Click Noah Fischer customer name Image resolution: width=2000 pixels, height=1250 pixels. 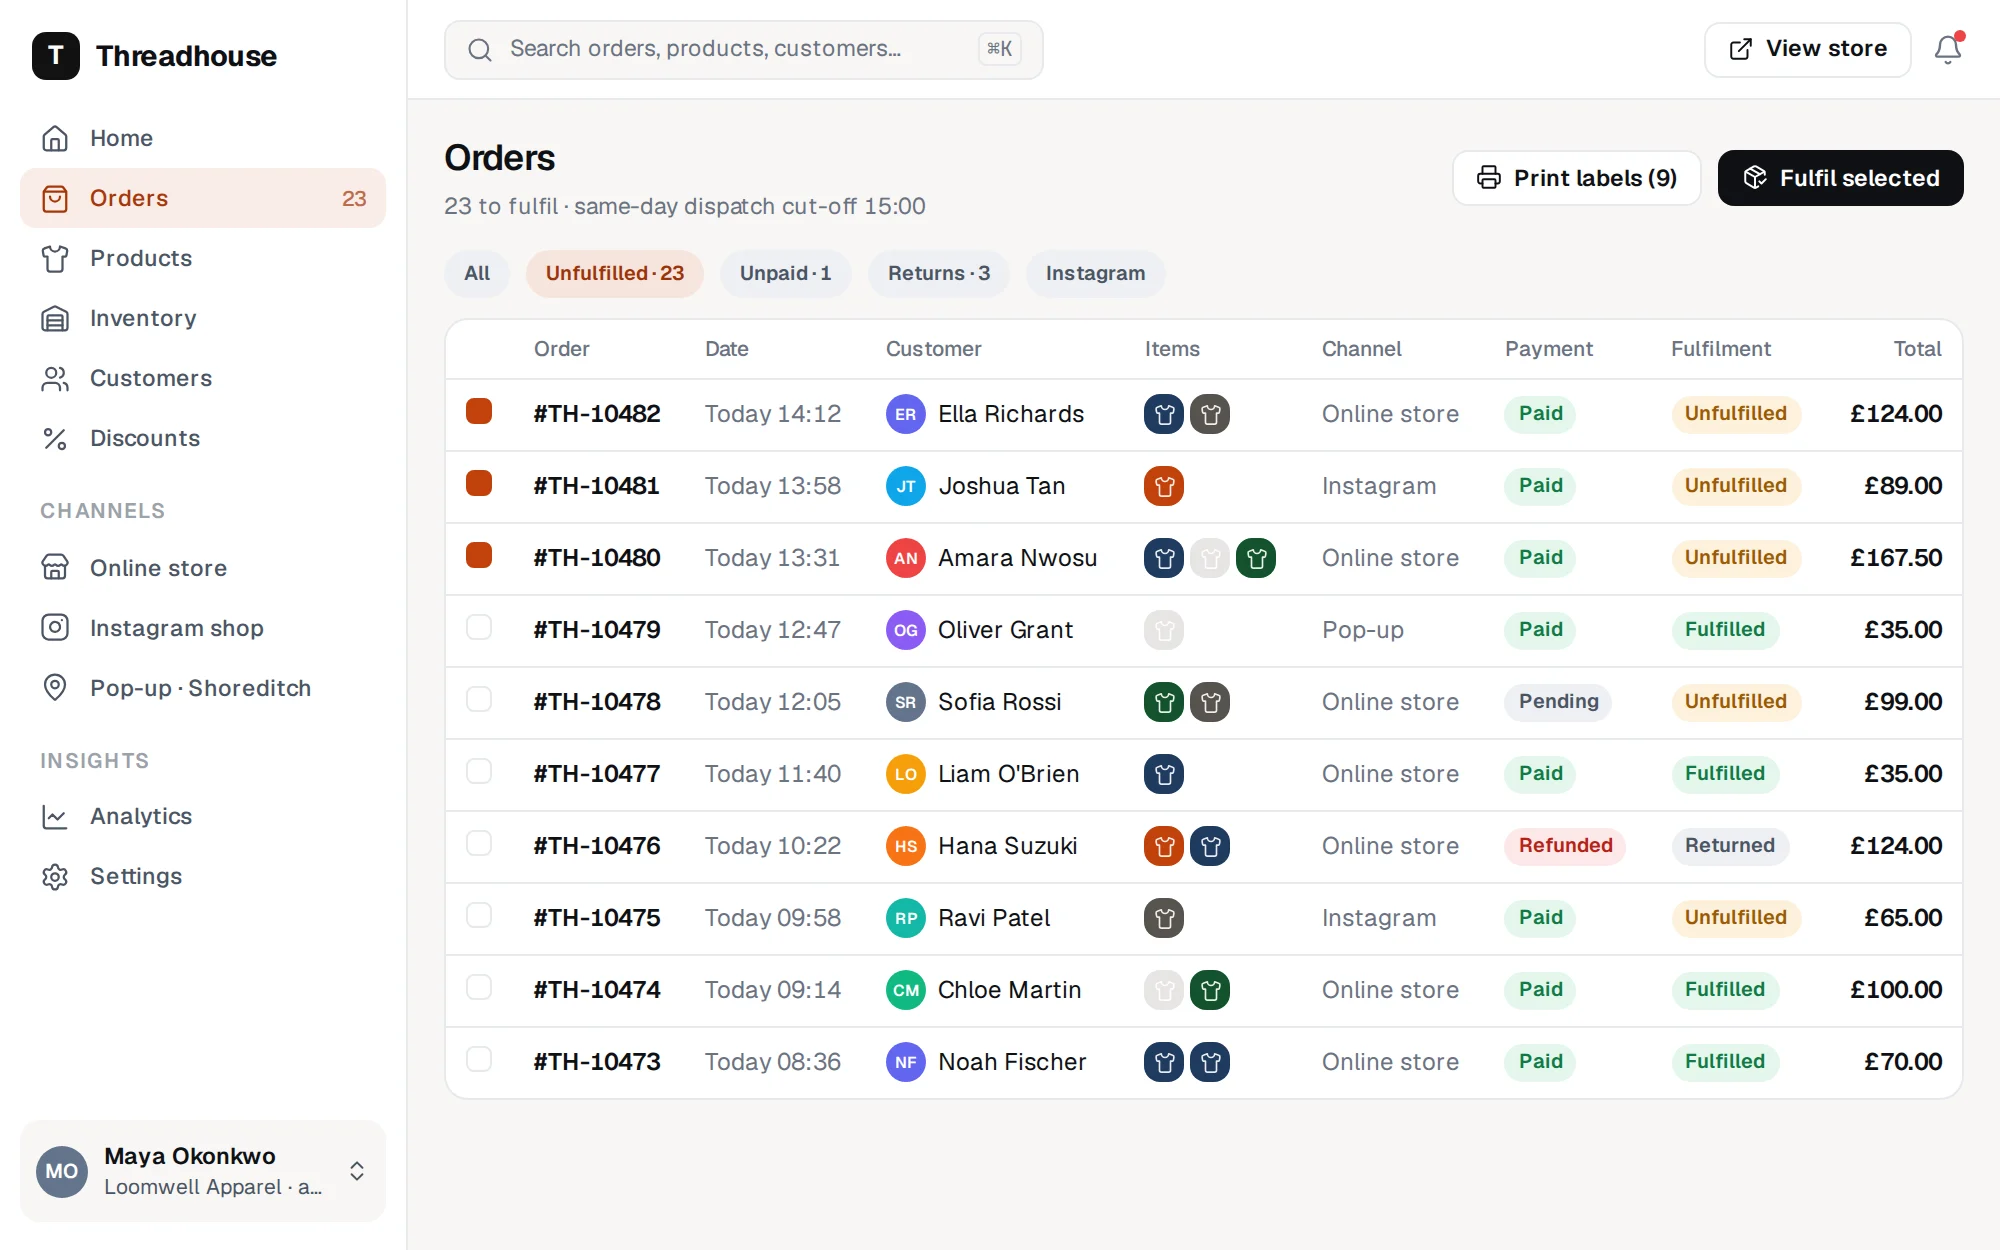click(1012, 1062)
